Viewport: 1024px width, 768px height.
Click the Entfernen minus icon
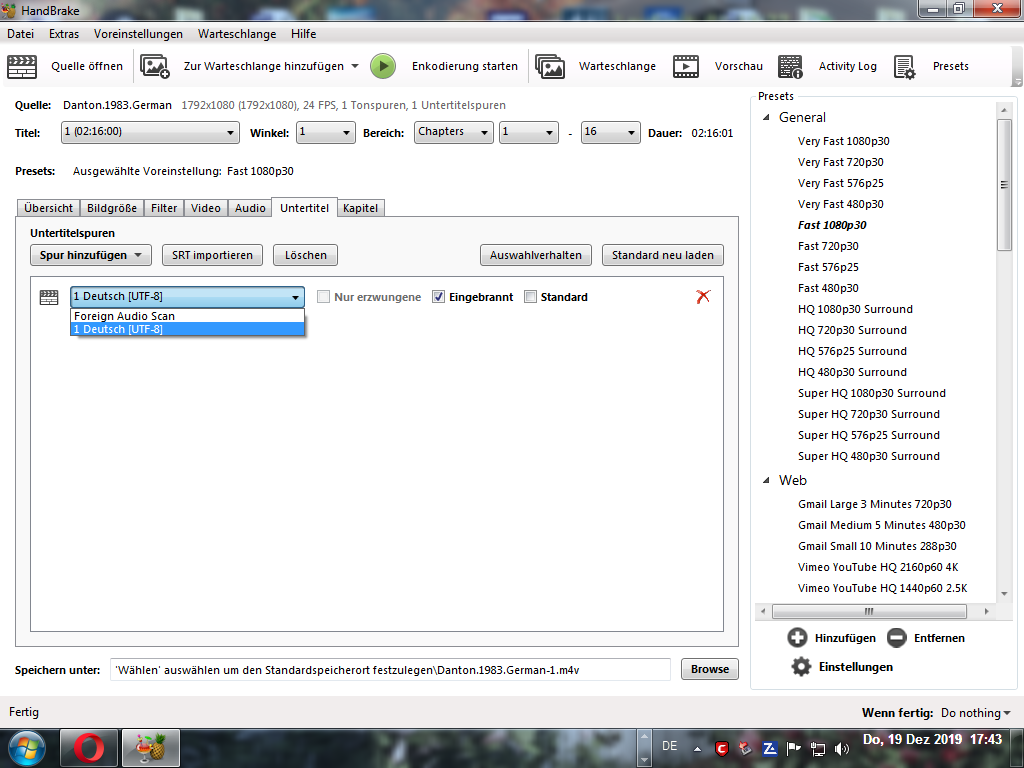point(897,638)
